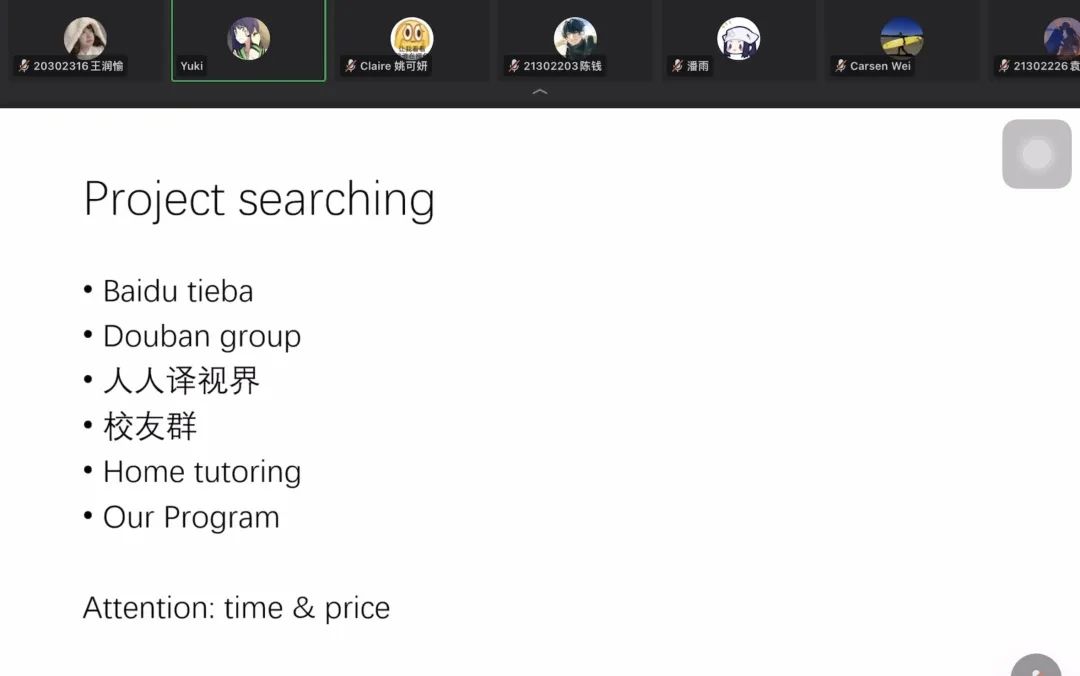Click Claire 姚可妍's avatar picture
The height and width of the screenshot is (676, 1080).
point(412,38)
